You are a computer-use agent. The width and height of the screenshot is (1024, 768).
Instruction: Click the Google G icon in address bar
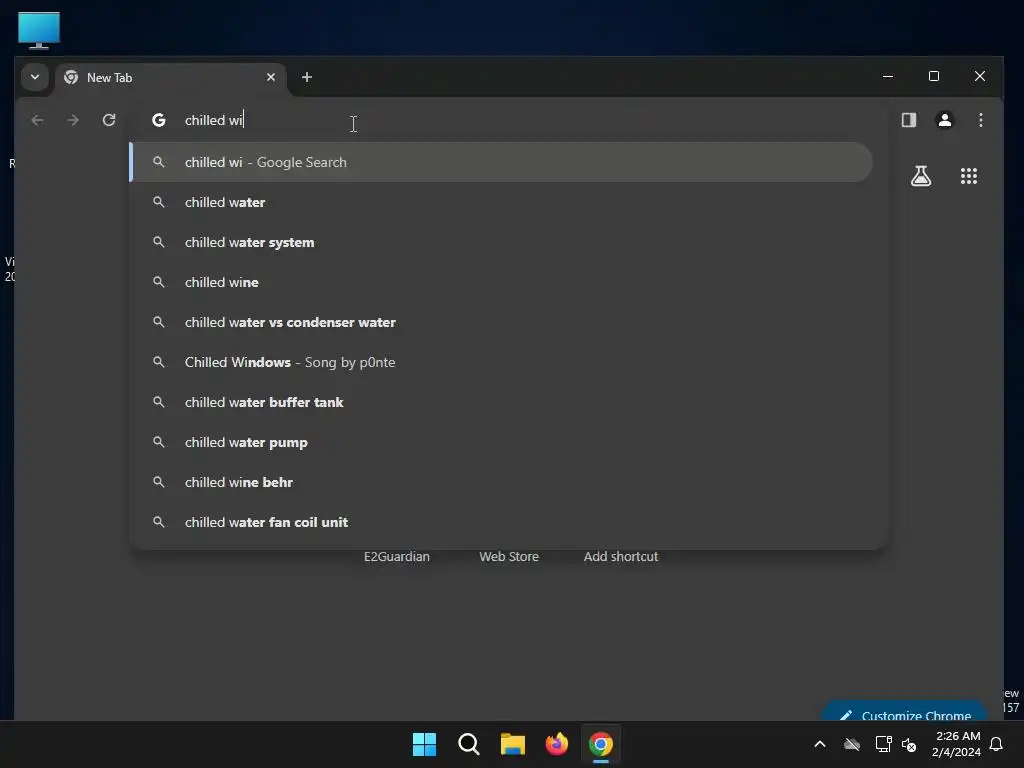159,120
